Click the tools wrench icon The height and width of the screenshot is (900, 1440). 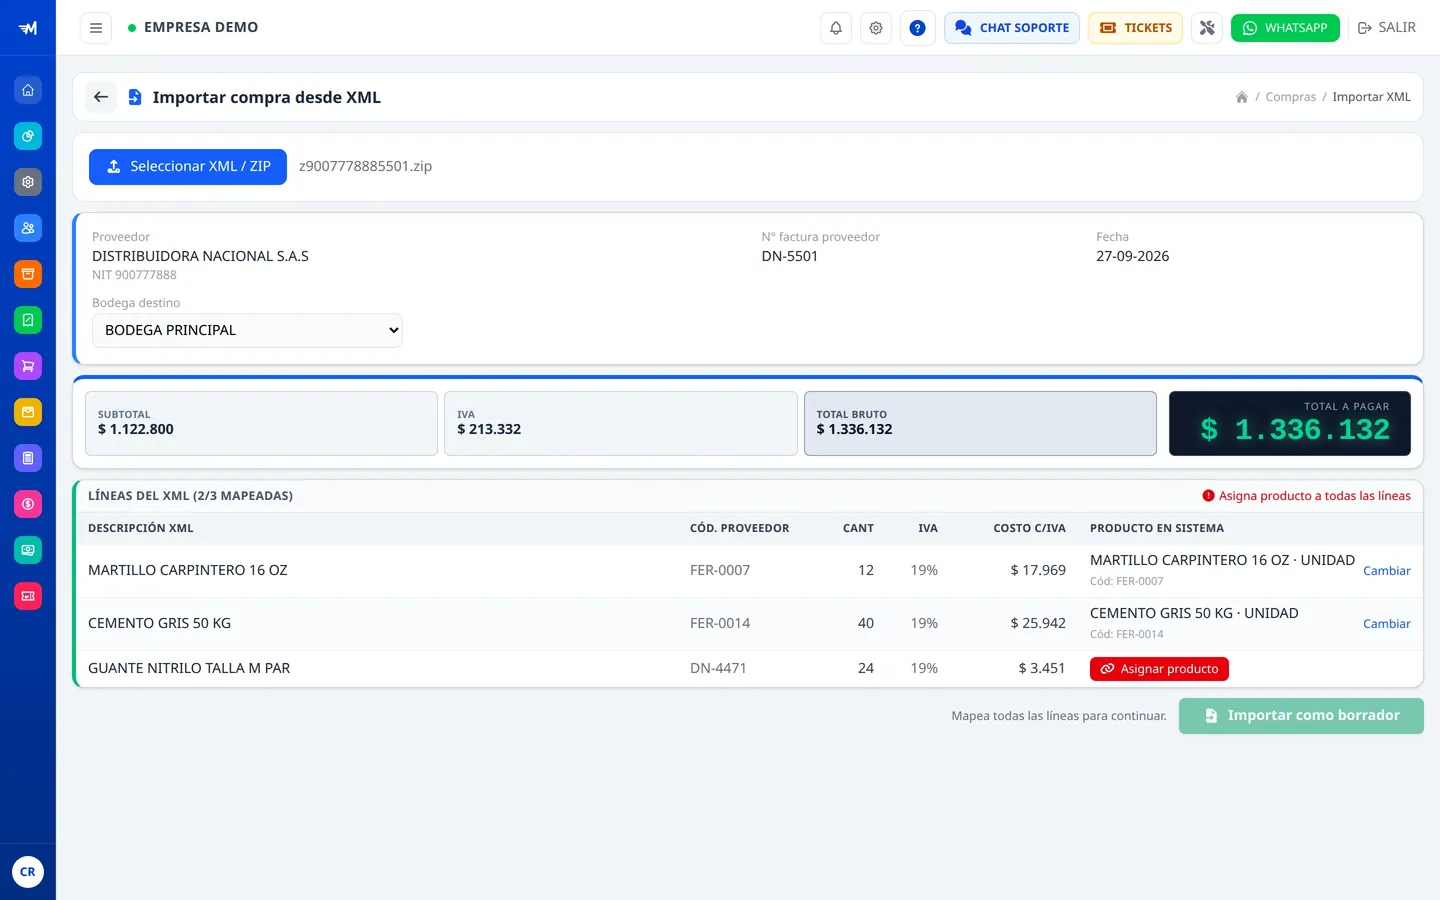tap(1207, 28)
